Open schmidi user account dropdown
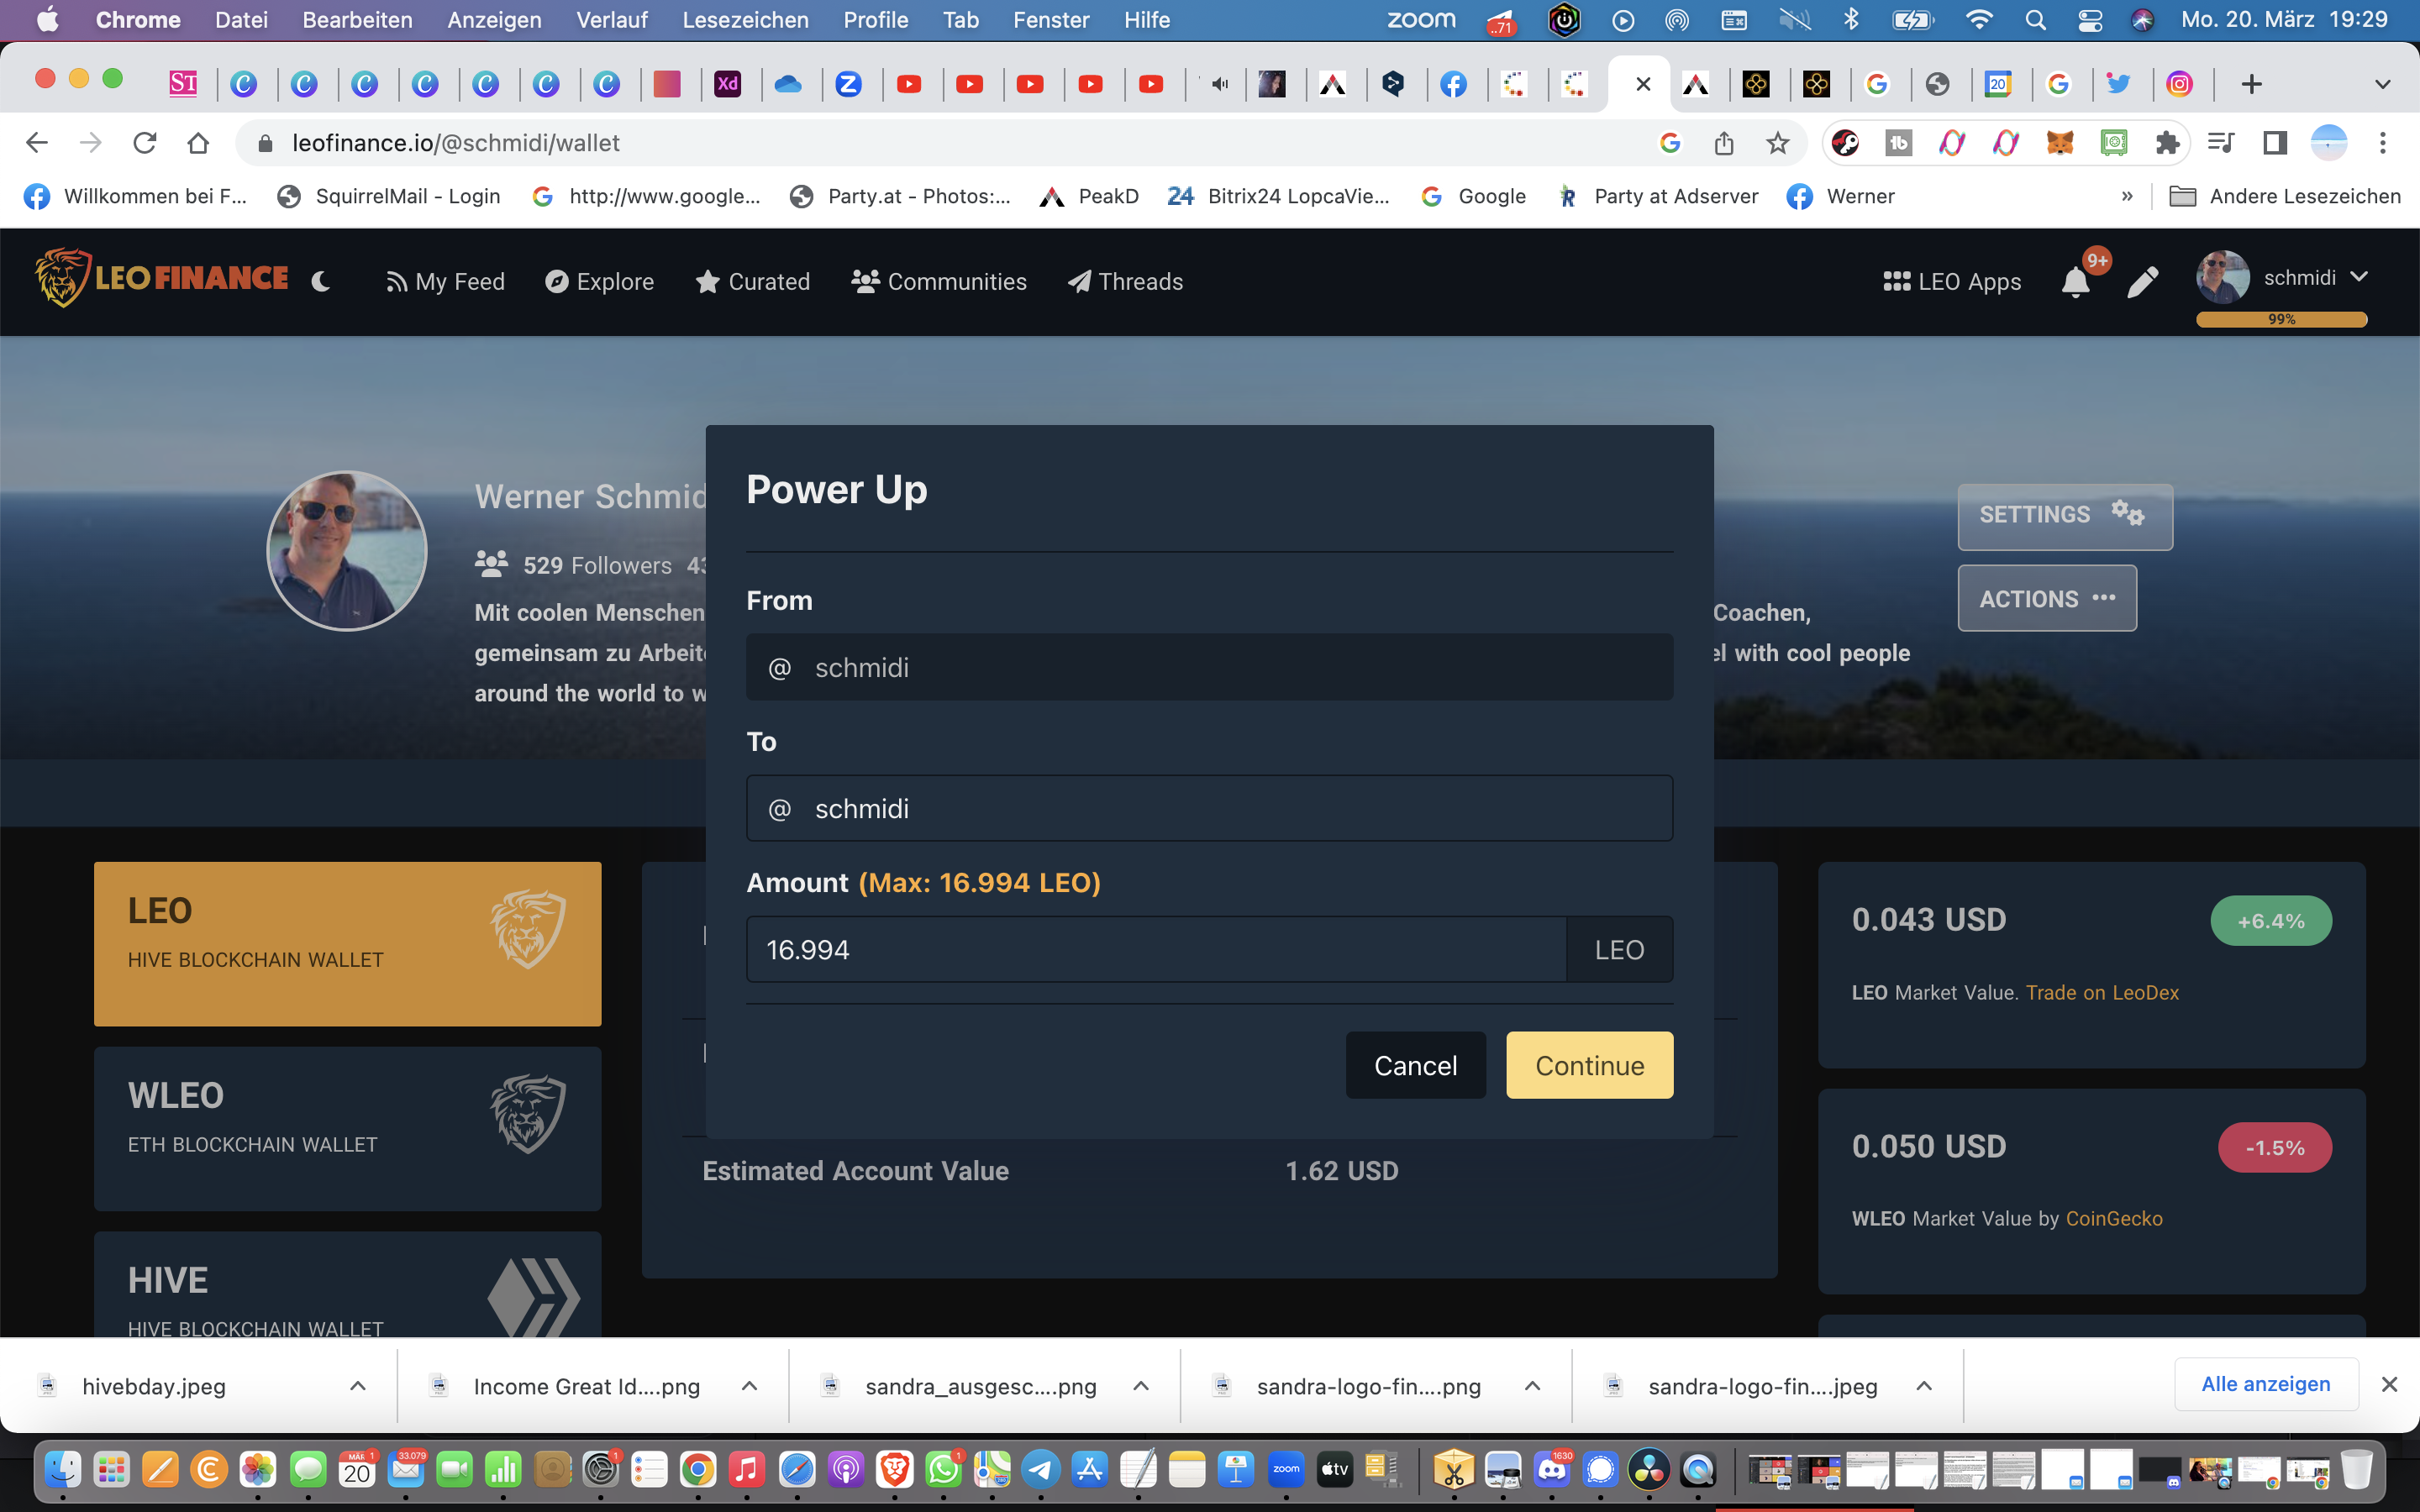This screenshot has height=1512, width=2420. coord(2283,278)
